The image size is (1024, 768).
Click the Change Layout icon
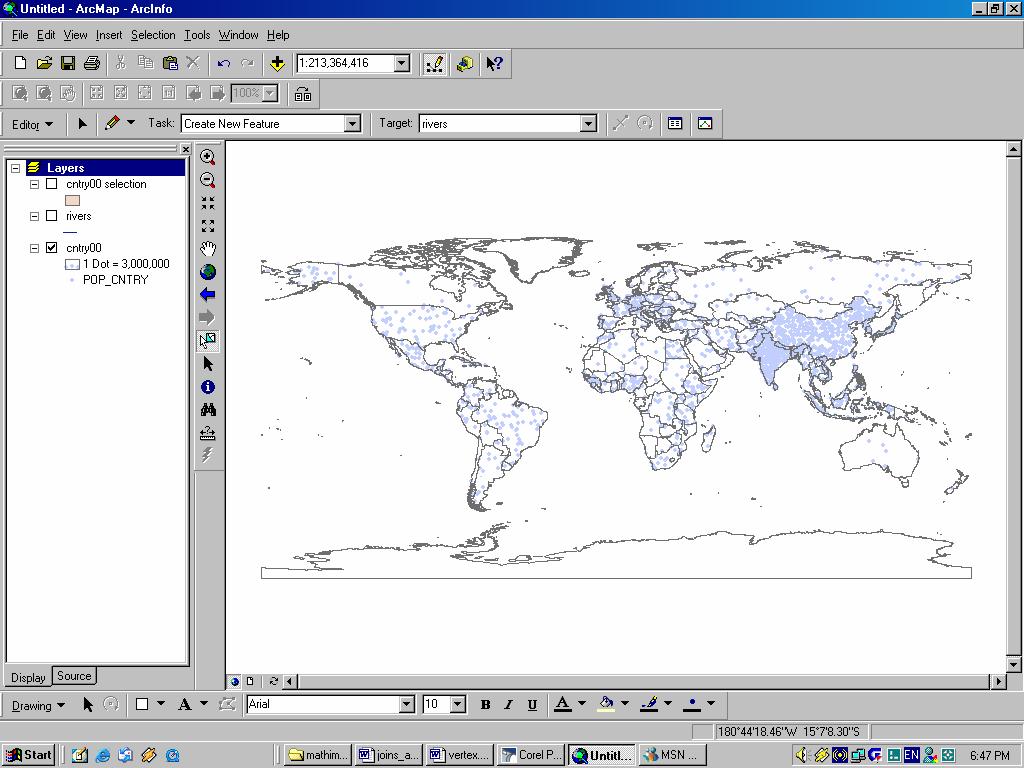point(302,94)
